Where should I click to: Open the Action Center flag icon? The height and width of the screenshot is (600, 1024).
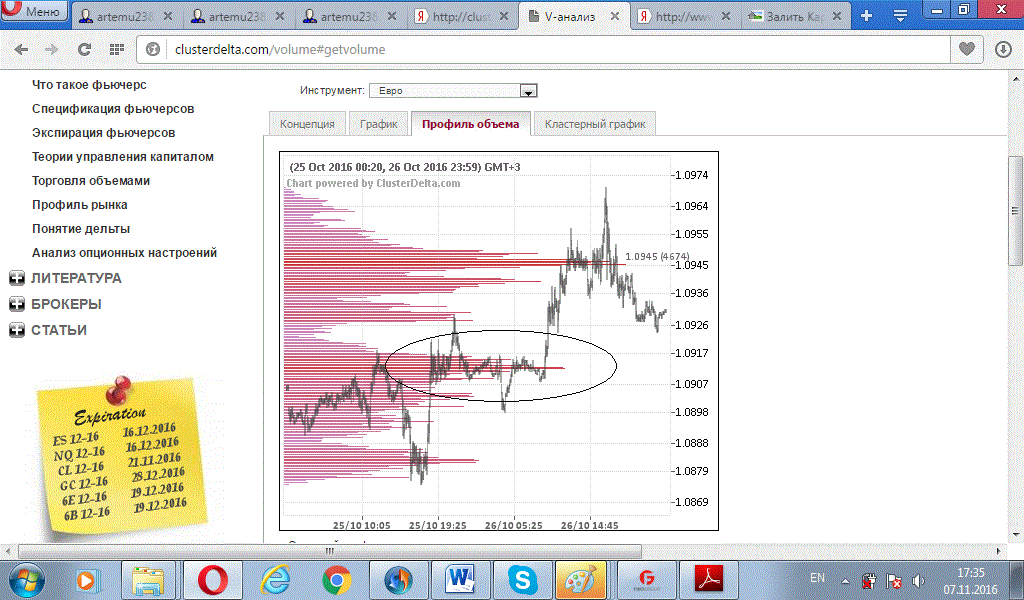coord(893,580)
